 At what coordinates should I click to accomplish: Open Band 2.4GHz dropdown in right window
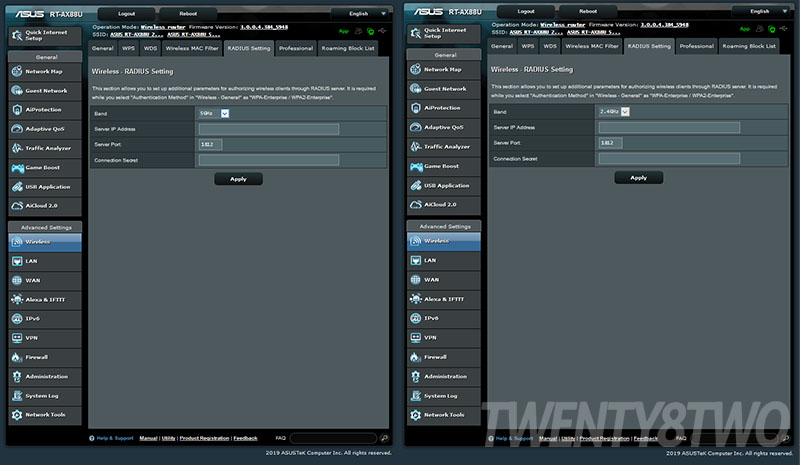[x=614, y=111]
